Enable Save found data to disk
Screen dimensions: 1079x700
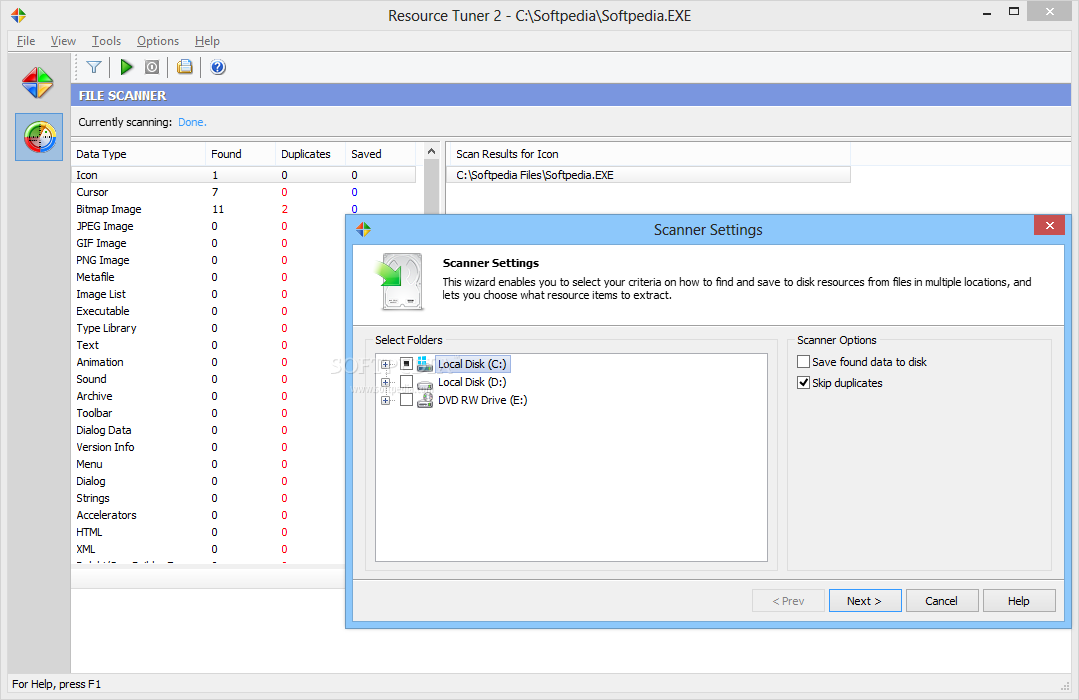tap(804, 362)
